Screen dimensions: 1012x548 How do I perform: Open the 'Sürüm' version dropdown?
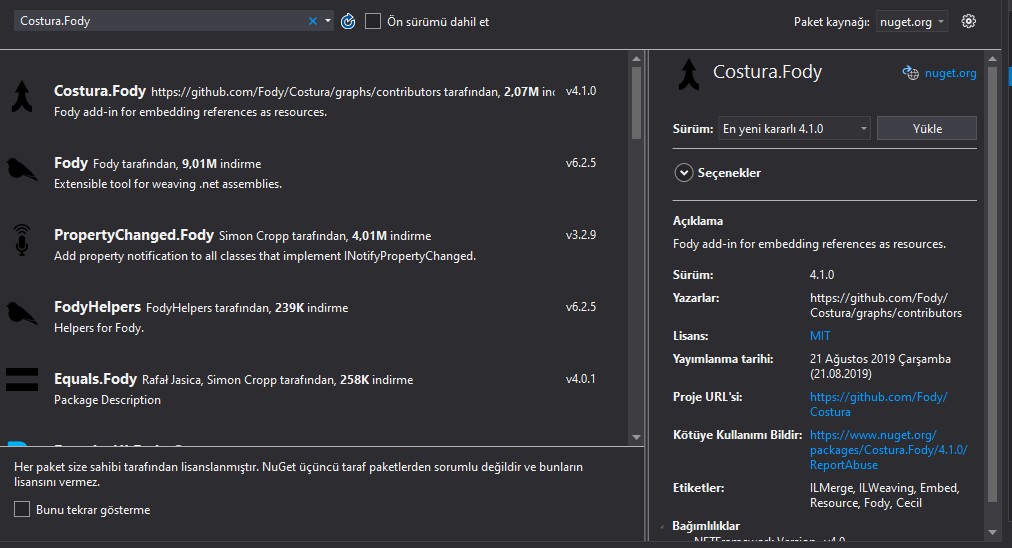(x=794, y=128)
